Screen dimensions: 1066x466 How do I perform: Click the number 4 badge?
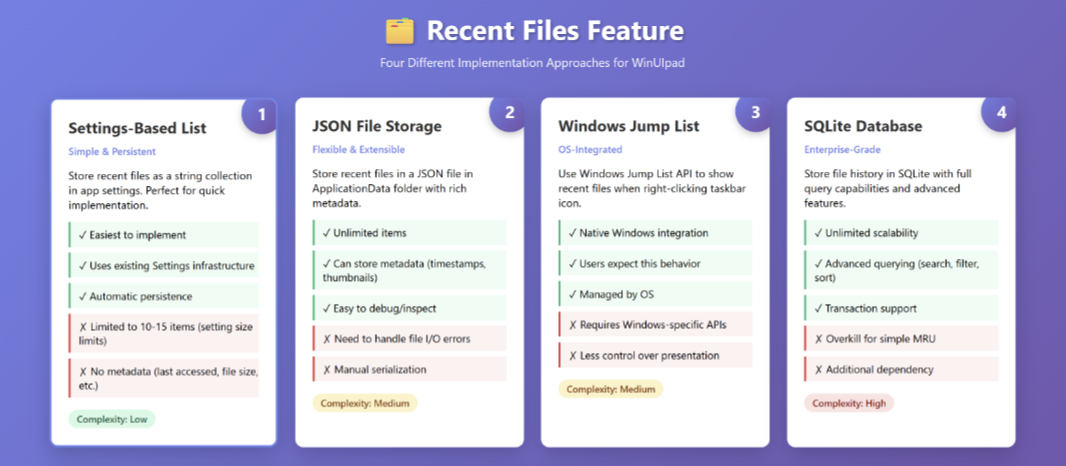1001,113
